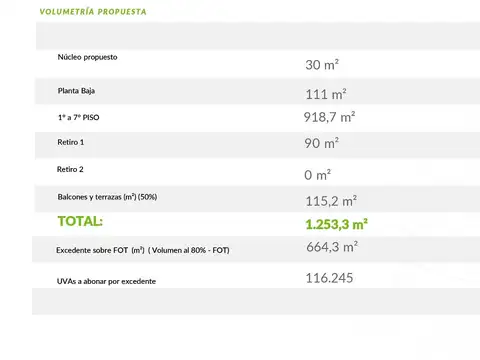Click the '116.245' value

(x=329, y=278)
